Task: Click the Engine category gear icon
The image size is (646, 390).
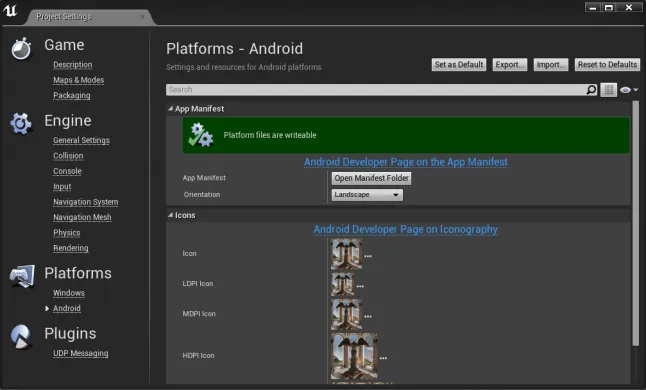Action: [x=21, y=124]
